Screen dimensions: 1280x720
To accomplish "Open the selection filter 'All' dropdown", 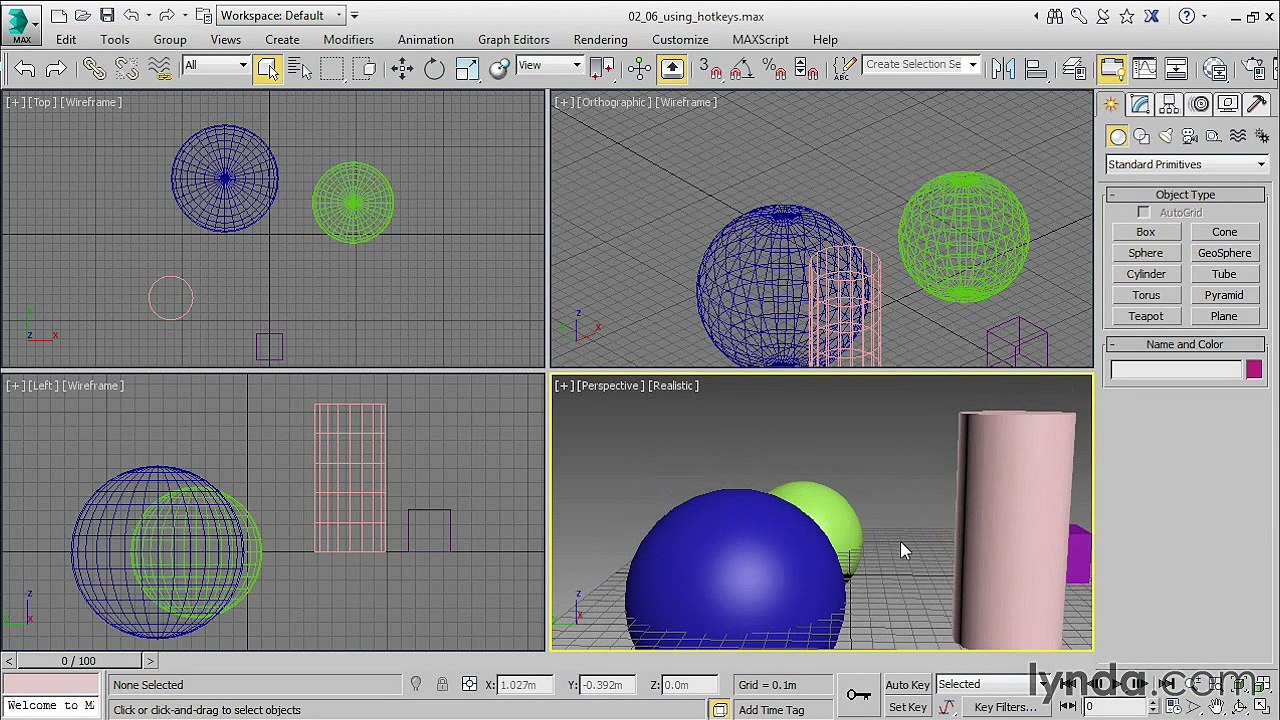I will pyautogui.click(x=215, y=65).
